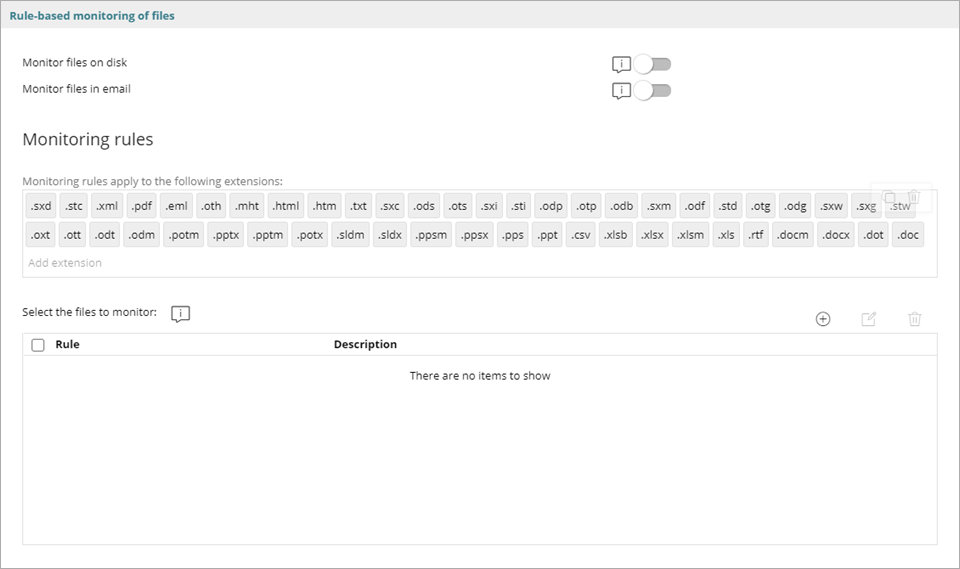Image resolution: width=960 pixels, height=569 pixels.
Task: Select the .xlsb extension tag
Action: pos(615,235)
